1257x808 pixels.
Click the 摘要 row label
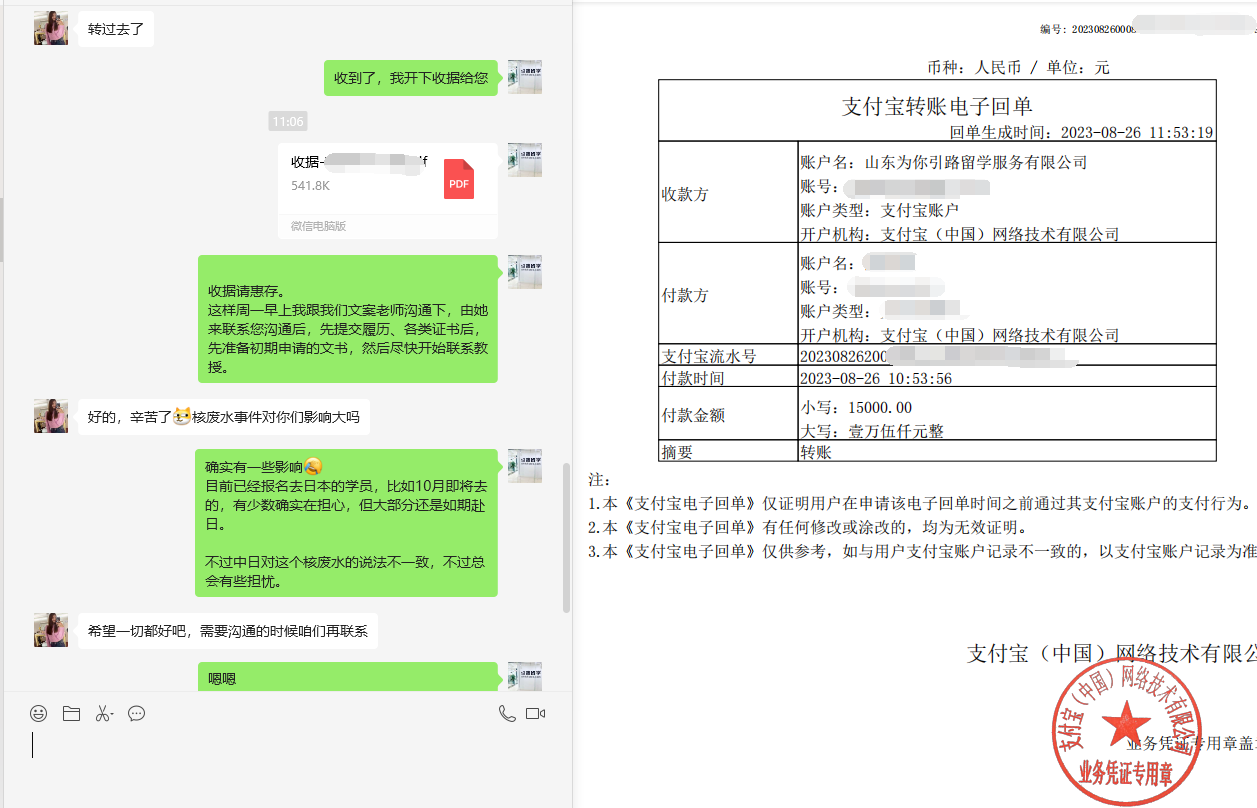[677, 452]
